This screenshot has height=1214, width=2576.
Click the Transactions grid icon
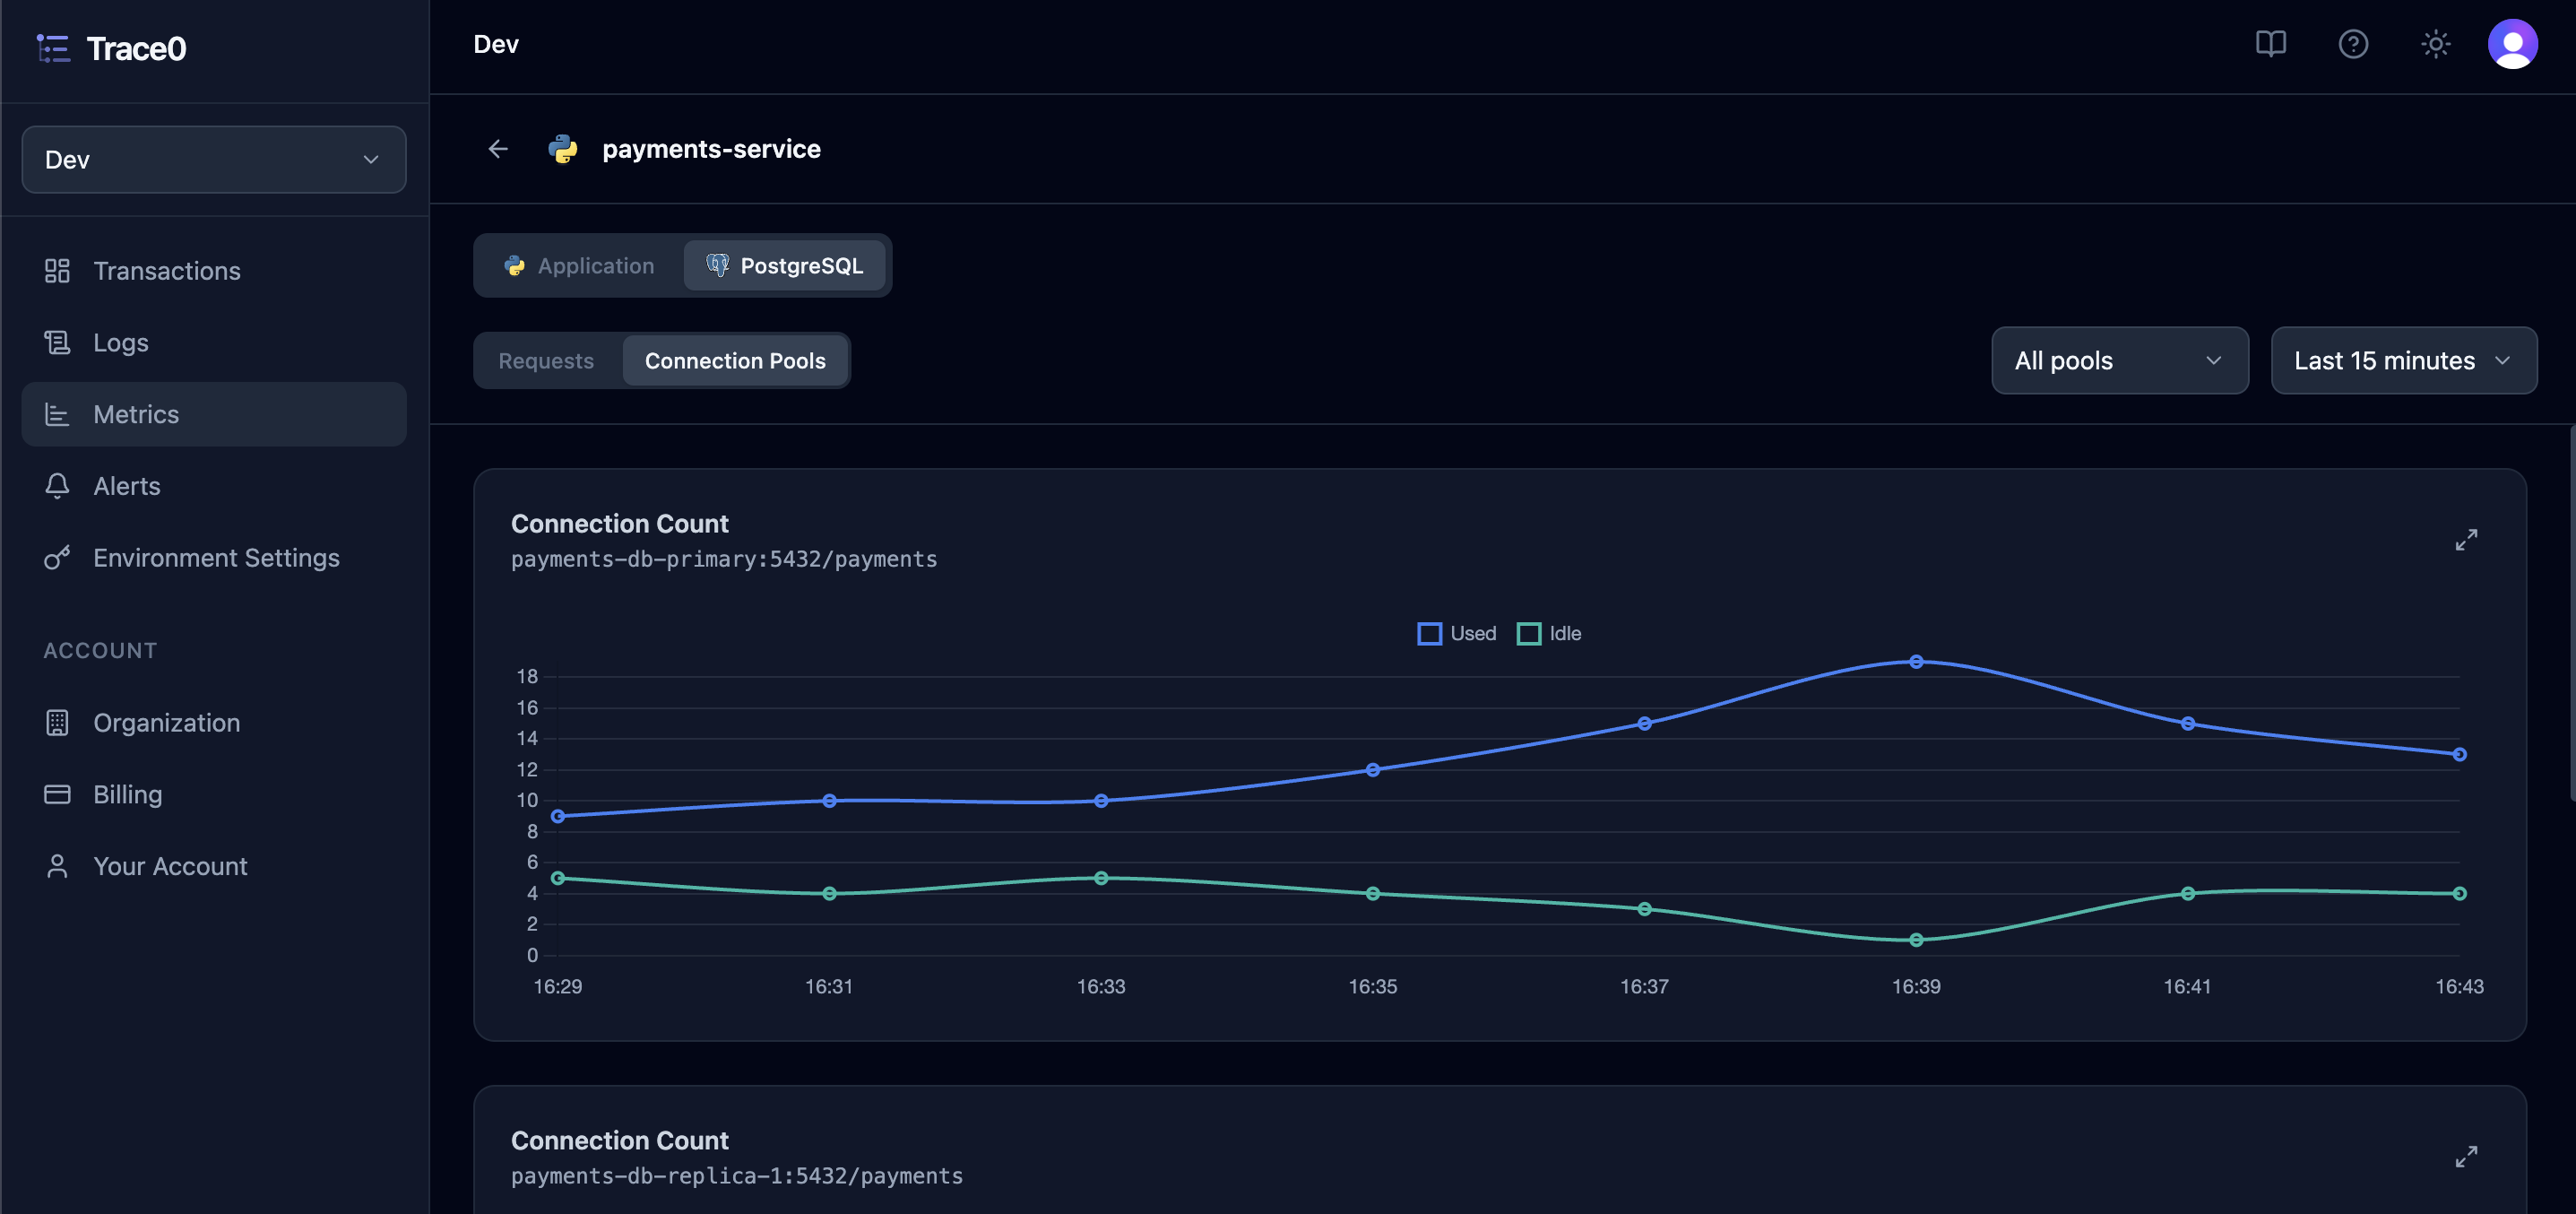57,271
